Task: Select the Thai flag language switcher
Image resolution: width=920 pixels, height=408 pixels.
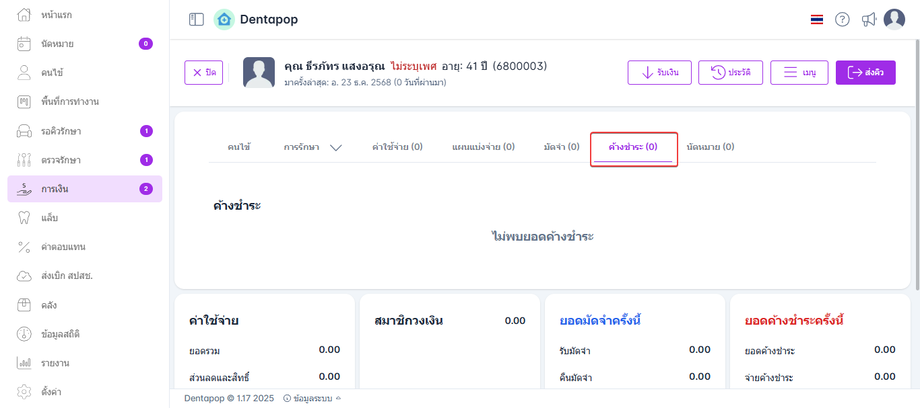Action: click(x=817, y=20)
